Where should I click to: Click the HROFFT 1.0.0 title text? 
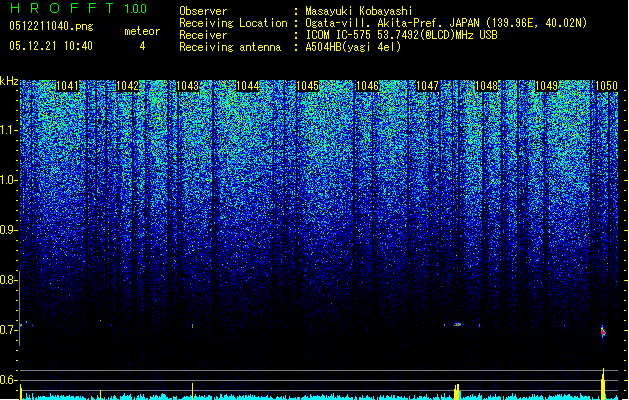[79, 8]
